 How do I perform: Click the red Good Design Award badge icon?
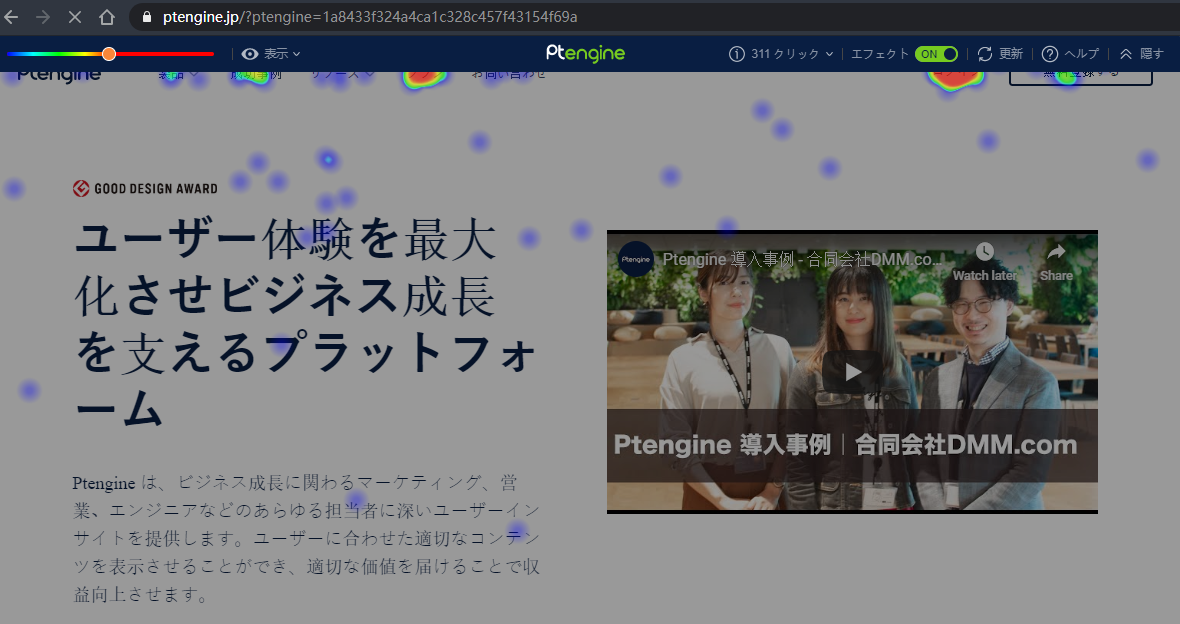pos(81,188)
